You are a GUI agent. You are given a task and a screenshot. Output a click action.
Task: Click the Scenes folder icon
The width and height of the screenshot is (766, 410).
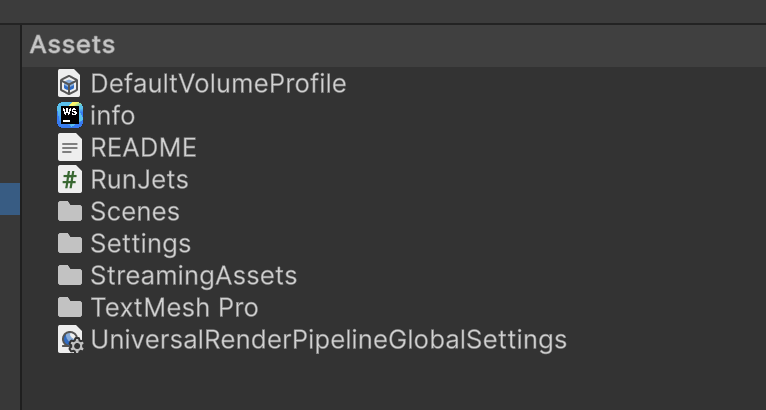pos(69,212)
